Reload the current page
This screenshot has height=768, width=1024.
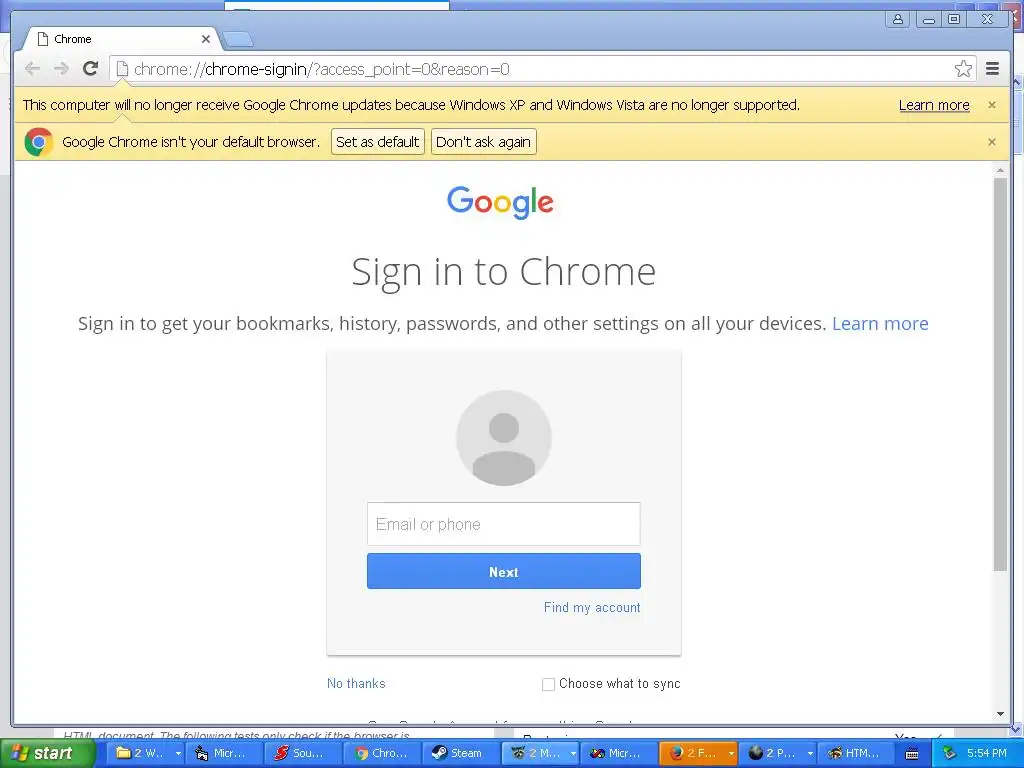tap(90, 69)
